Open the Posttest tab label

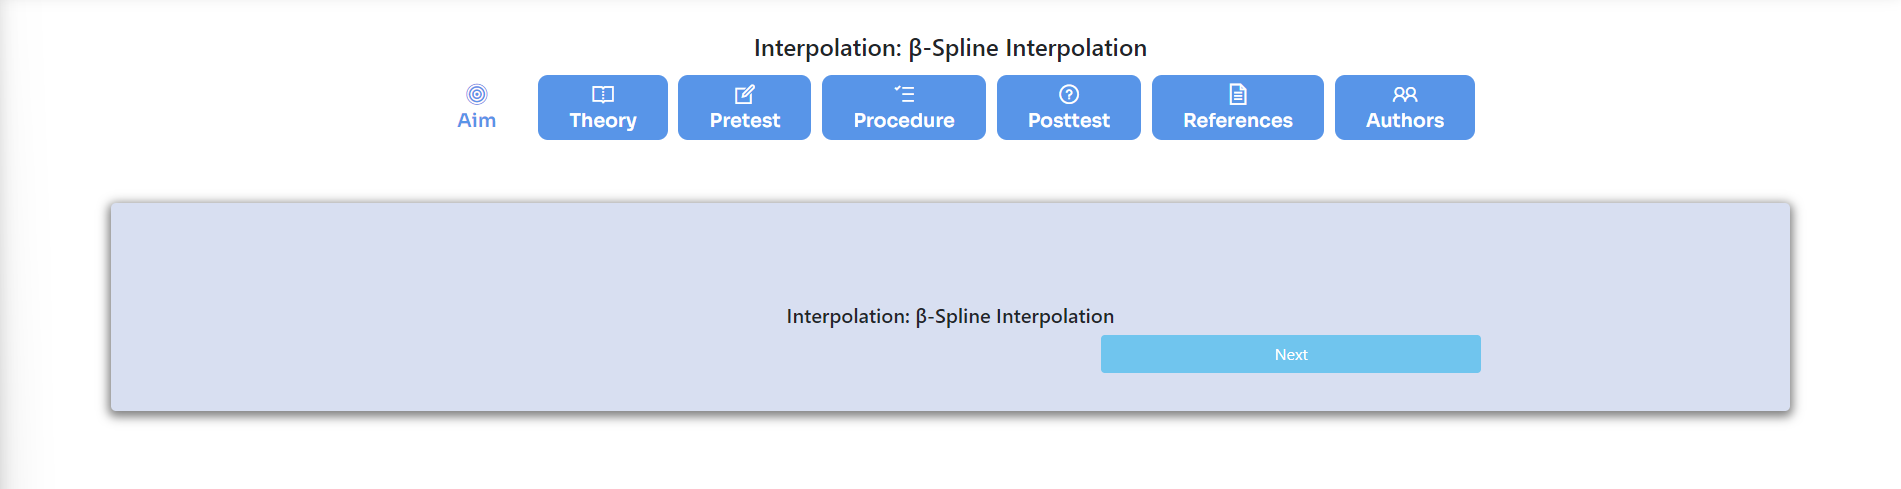tap(1069, 121)
